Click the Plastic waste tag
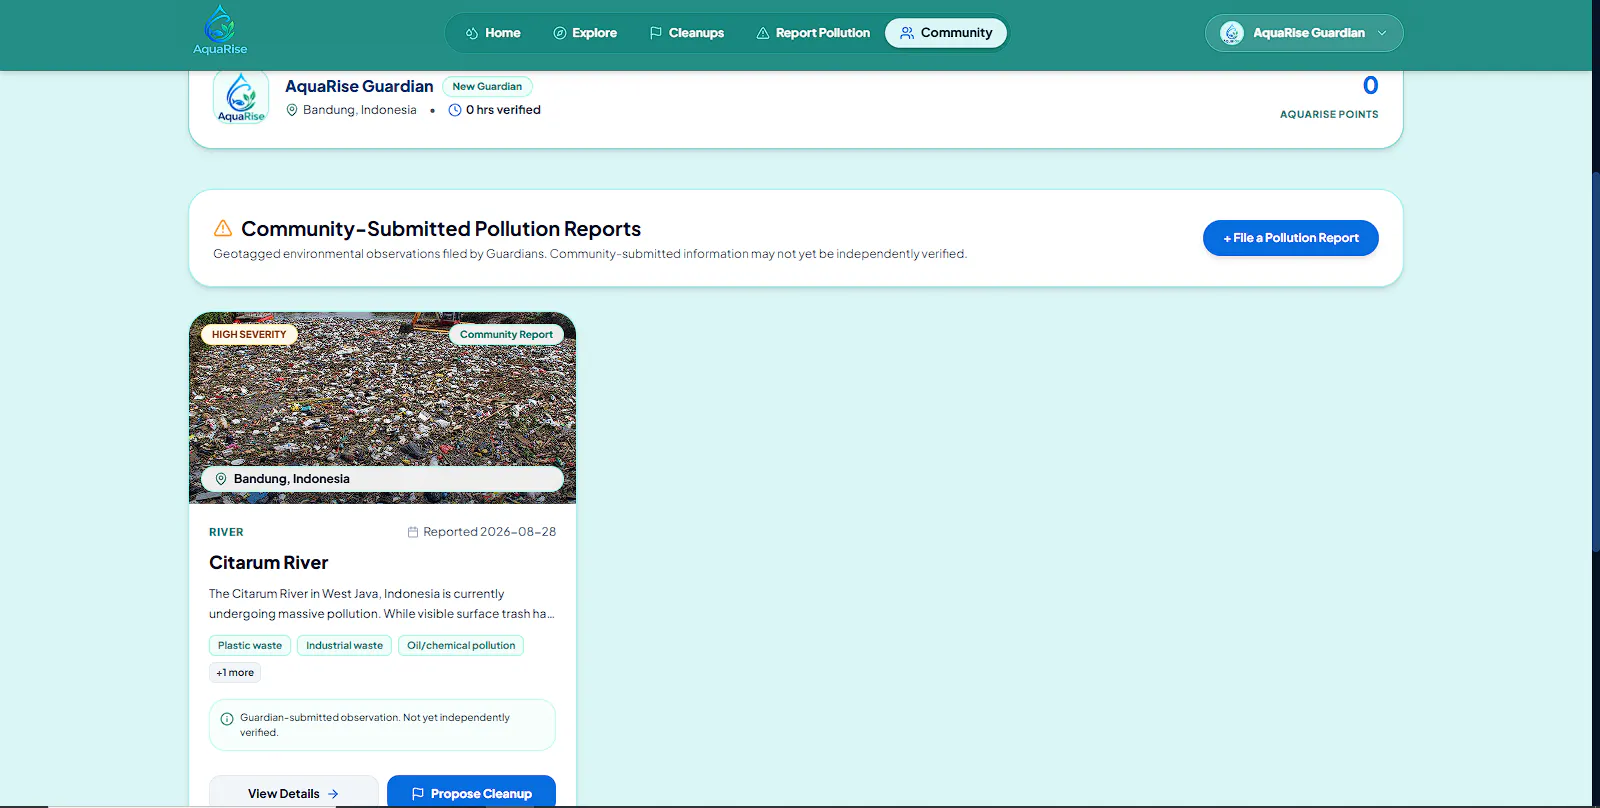 point(250,646)
